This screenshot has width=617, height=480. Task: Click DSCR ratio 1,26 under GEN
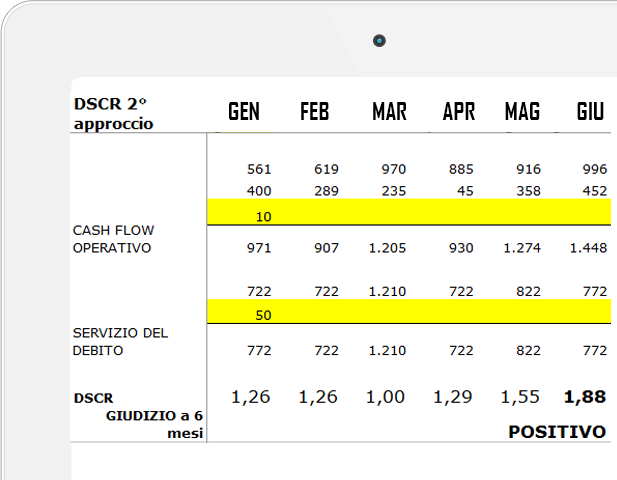click(251, 397)
